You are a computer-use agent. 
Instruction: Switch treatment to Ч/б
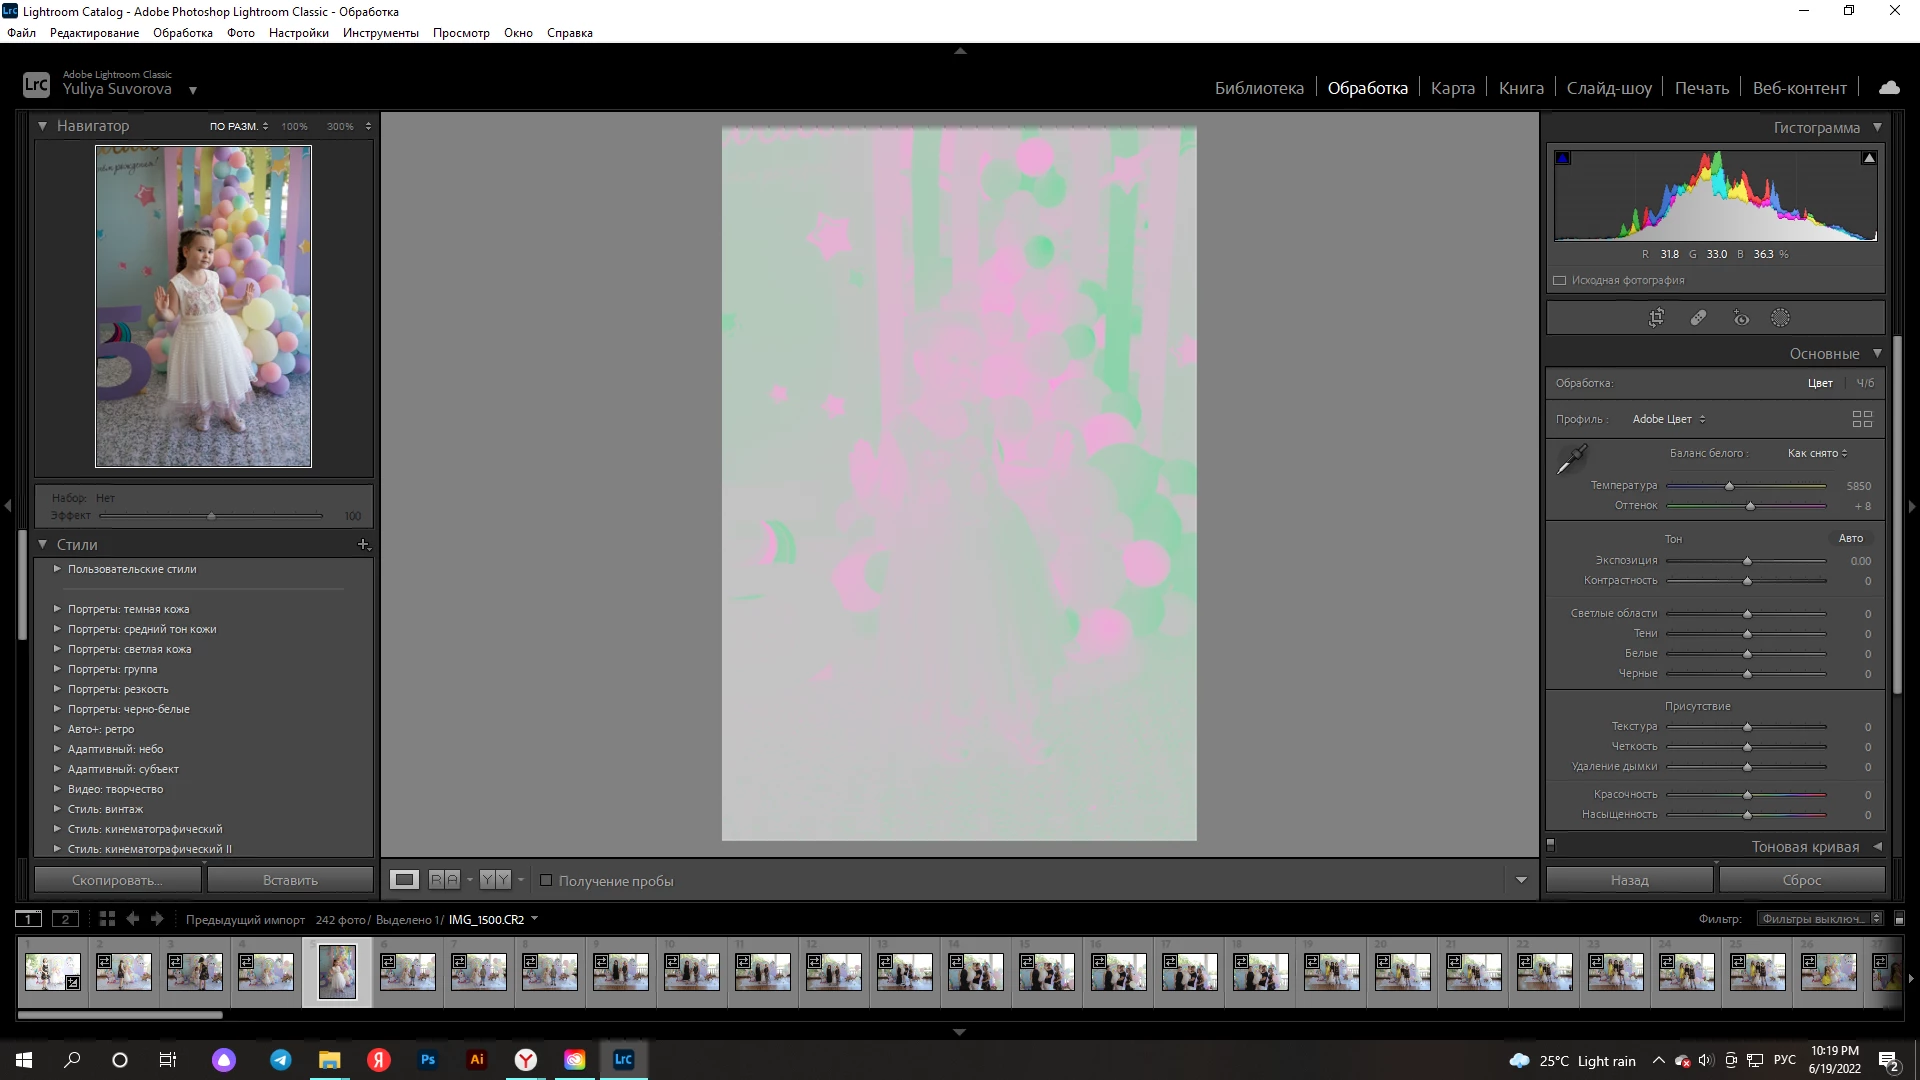(1865, 383)
